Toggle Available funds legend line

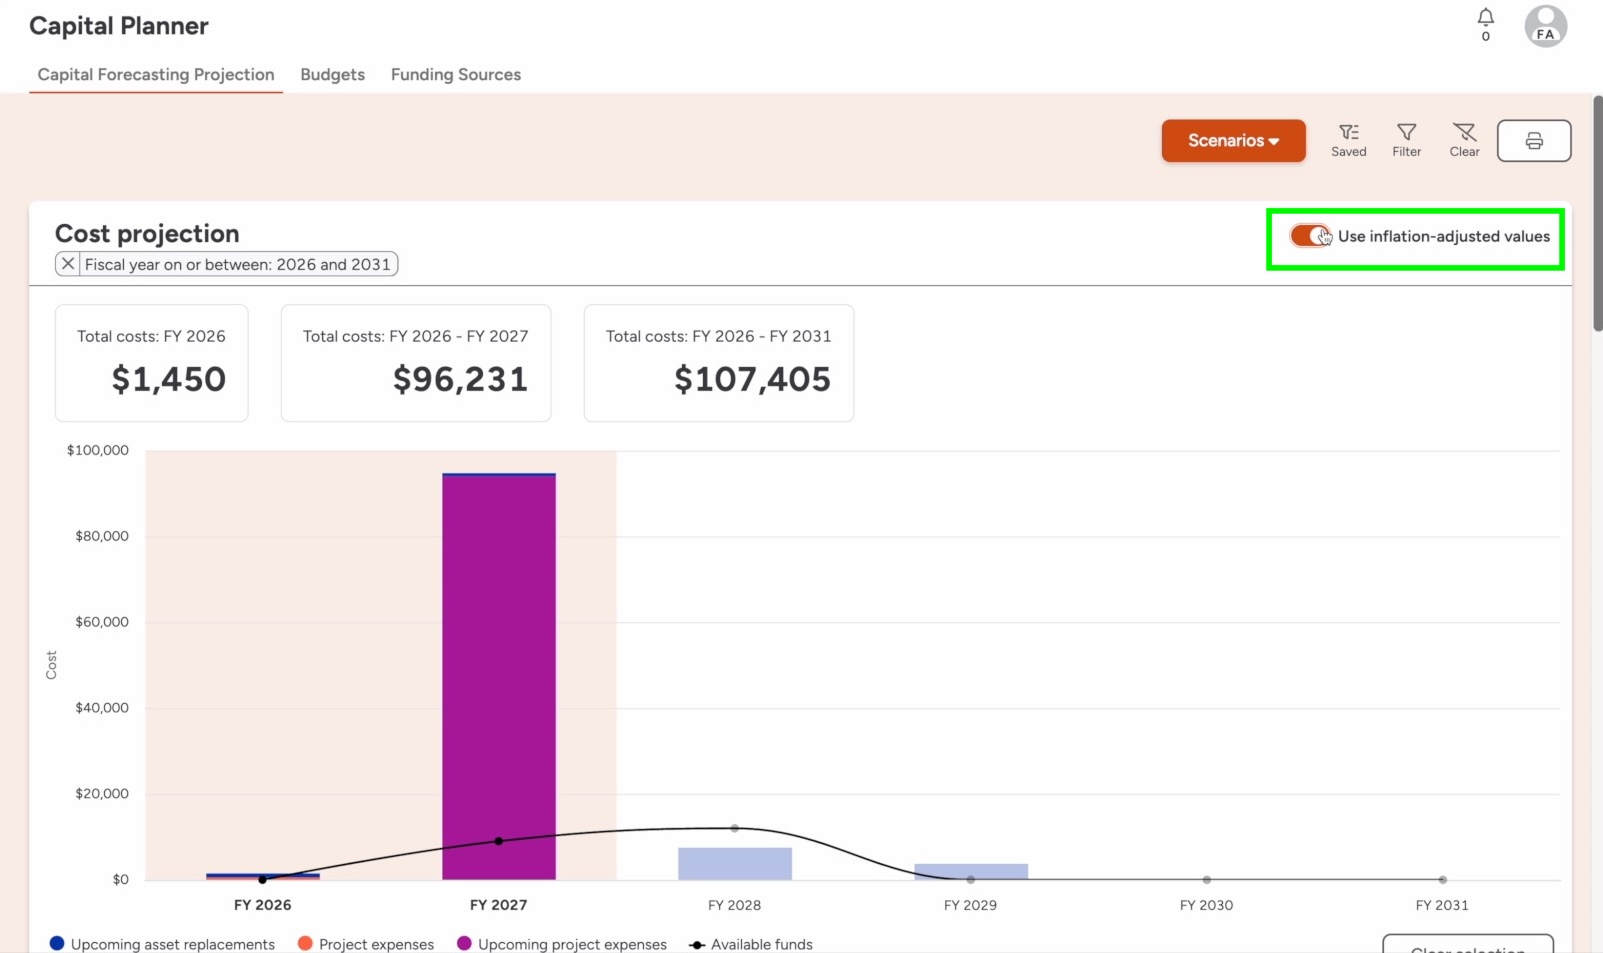pyautogui.click(x=751, y=944)
